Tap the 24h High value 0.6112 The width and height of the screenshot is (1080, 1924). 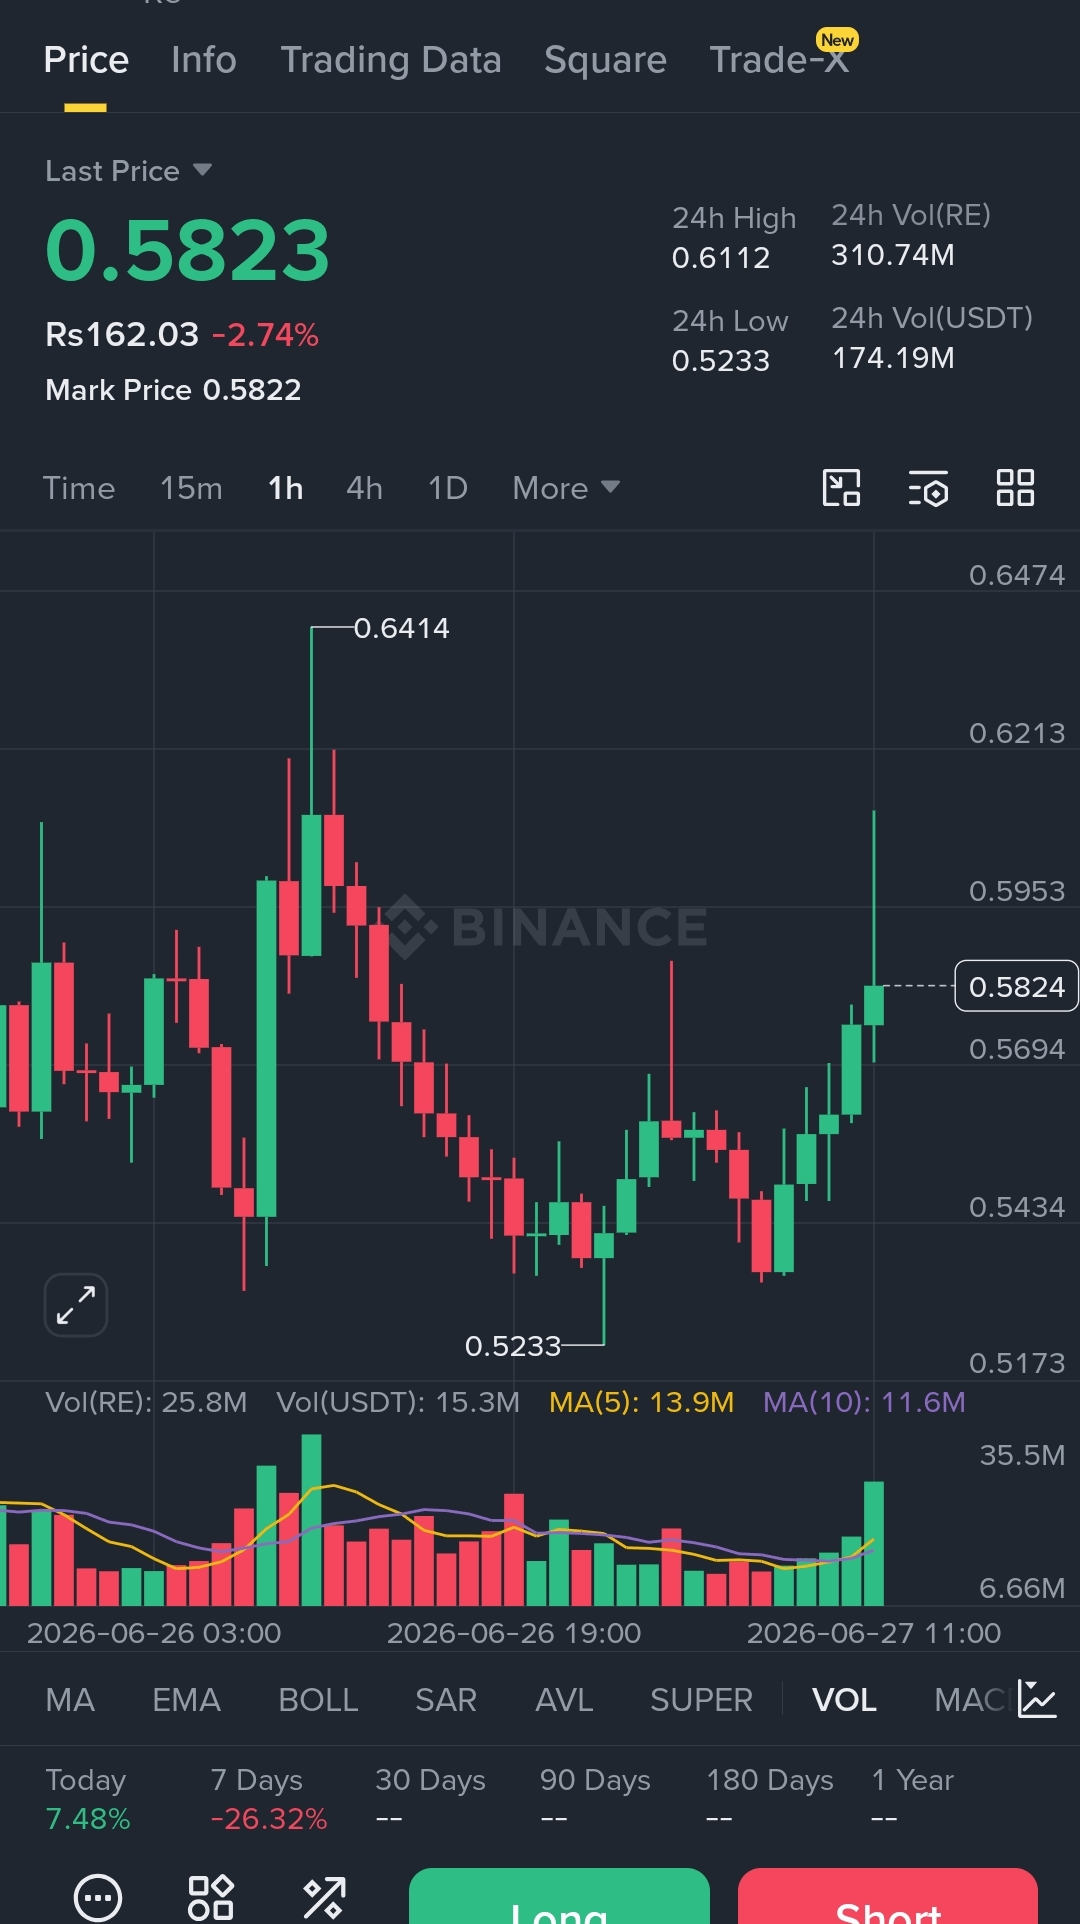click(721, 258)
